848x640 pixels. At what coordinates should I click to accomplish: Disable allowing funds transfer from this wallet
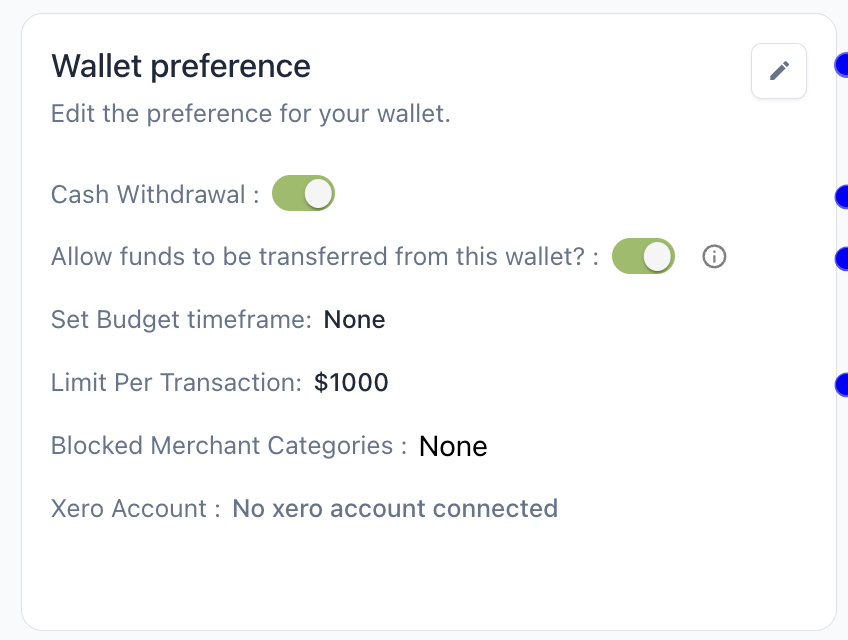pos(643,256)
